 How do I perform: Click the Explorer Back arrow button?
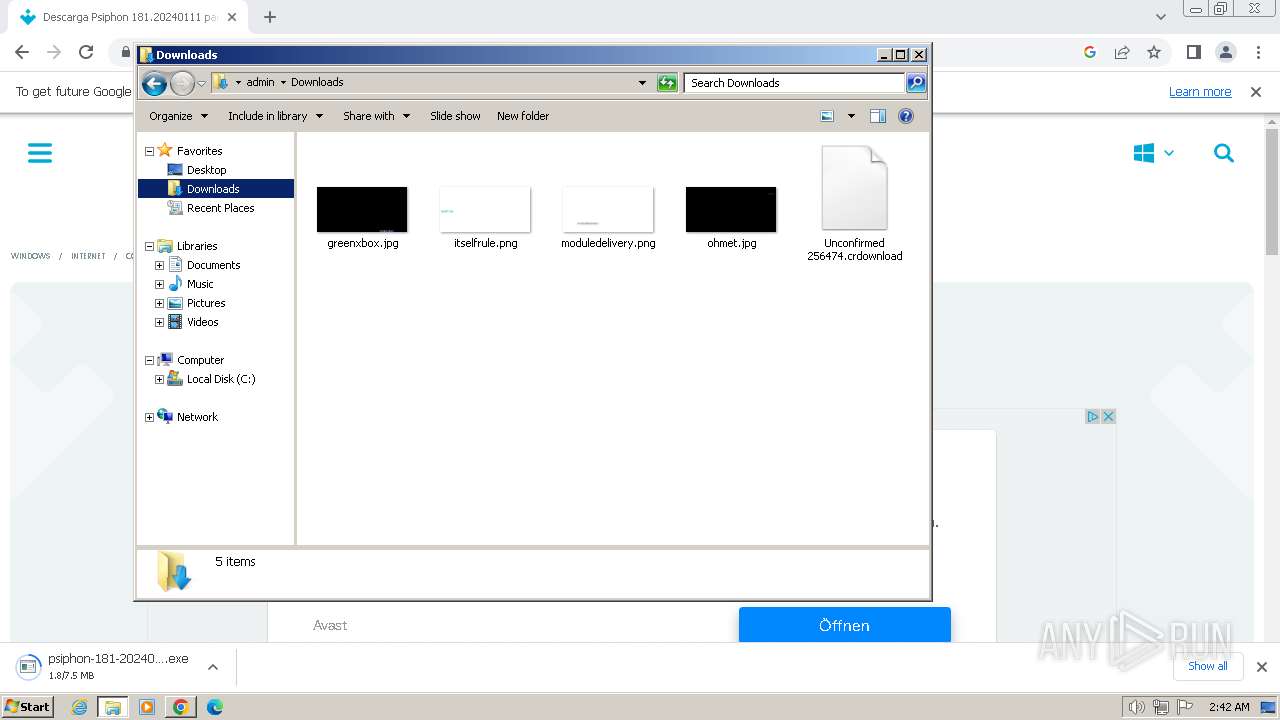tap(154, 83)
